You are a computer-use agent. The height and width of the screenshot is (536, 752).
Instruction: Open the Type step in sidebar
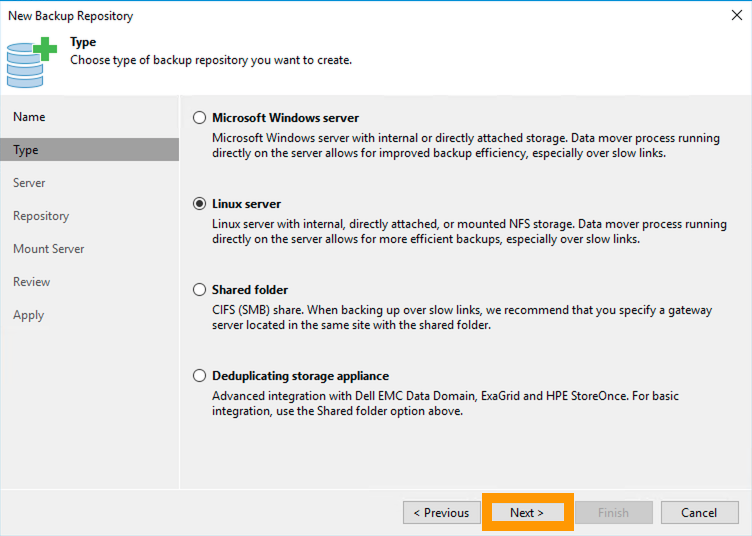point(90,150)
